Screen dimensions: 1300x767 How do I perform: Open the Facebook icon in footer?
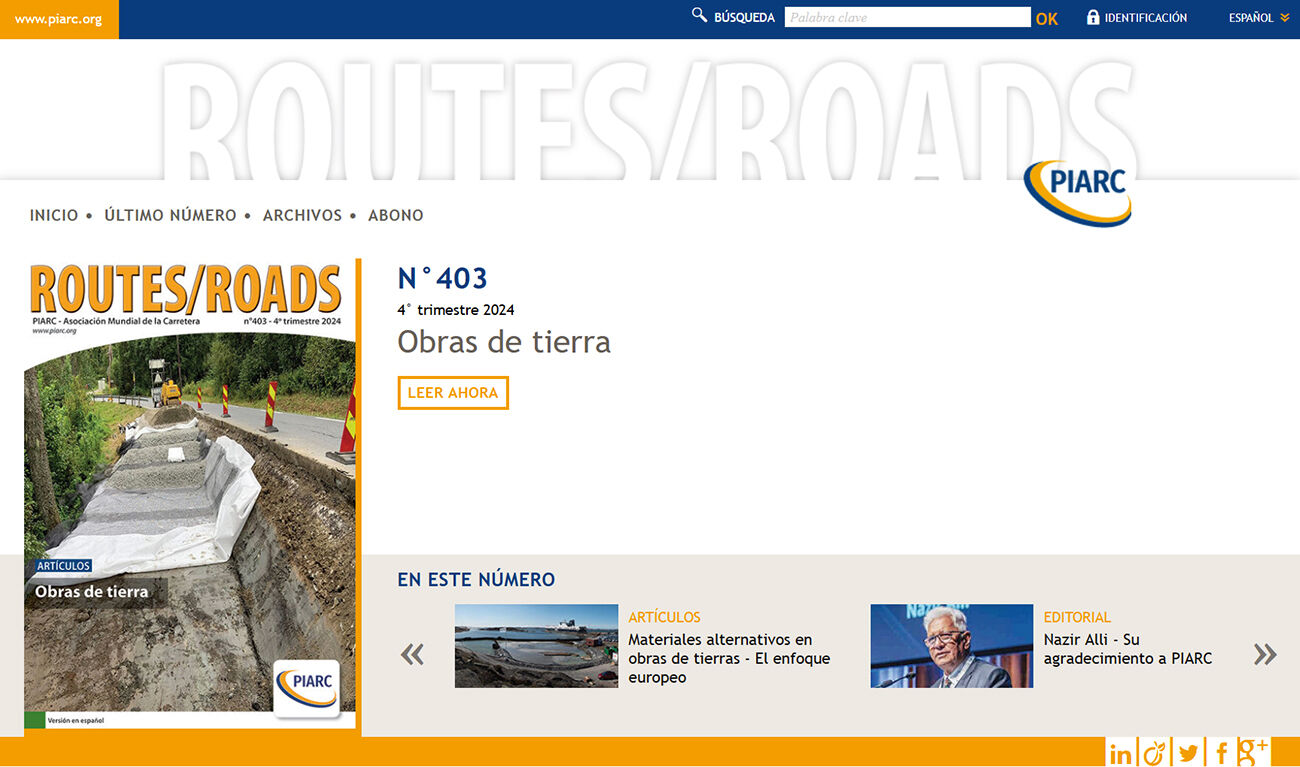[1221, 753]
